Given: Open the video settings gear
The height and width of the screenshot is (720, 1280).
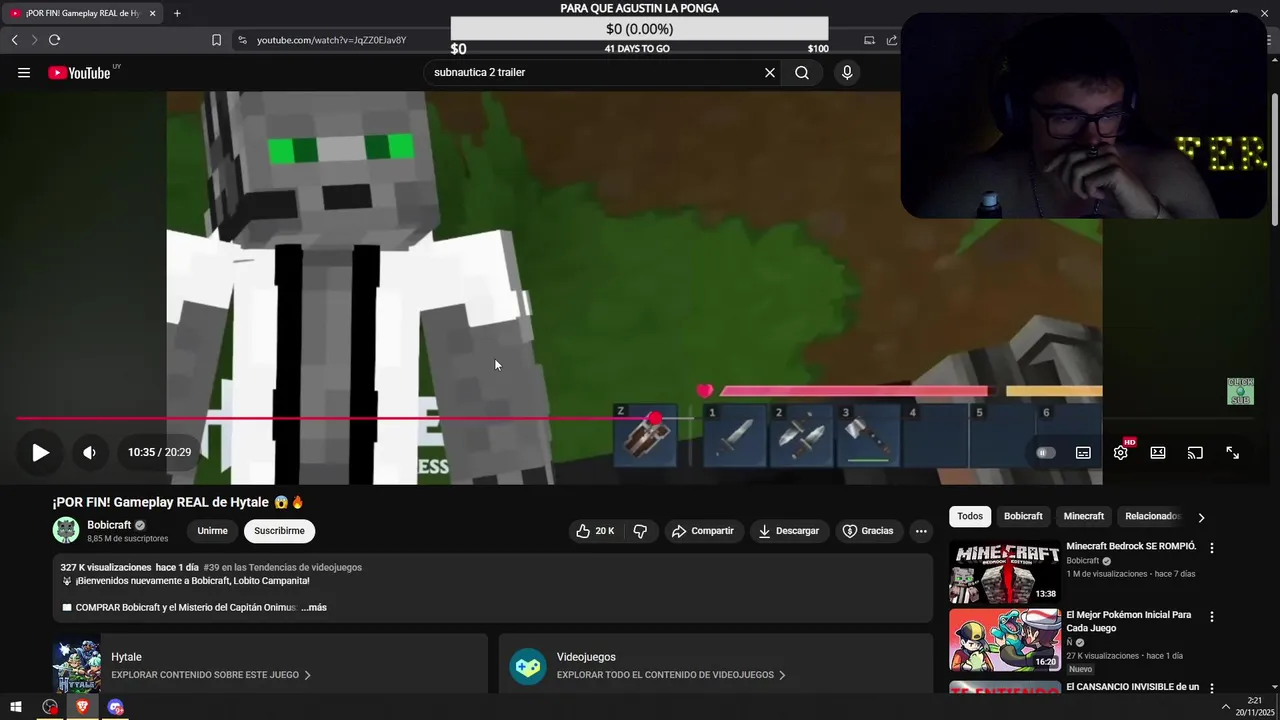Looking at the screenshot, I should 1121,453.
